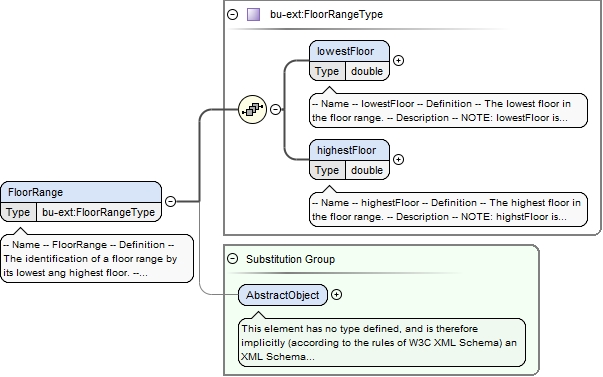
Task: Collapse the FloorRange element node
Action: tap(170, 201)
